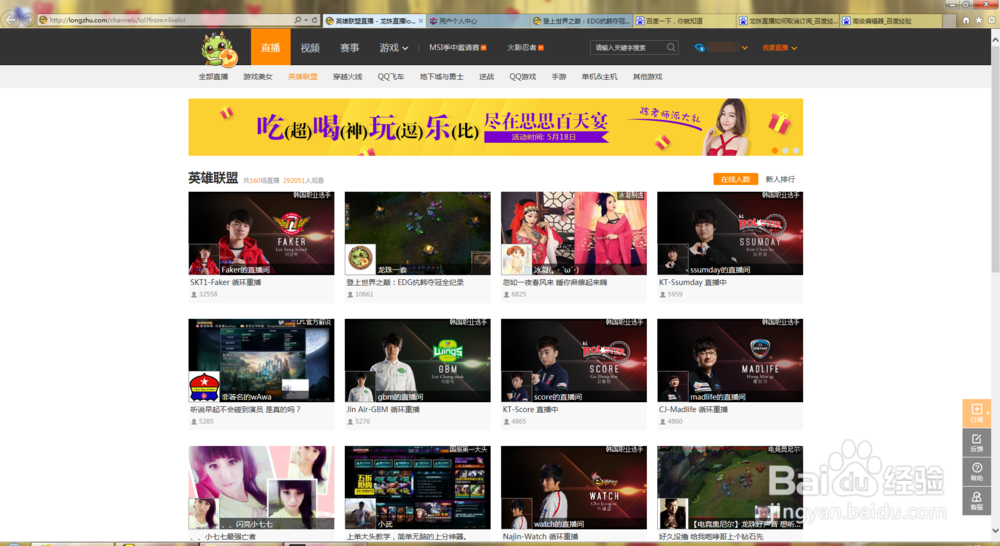The height and width of the screenshot is (546, 1000).
Task: Open the QQ飞车 category link
Action: 391,77
